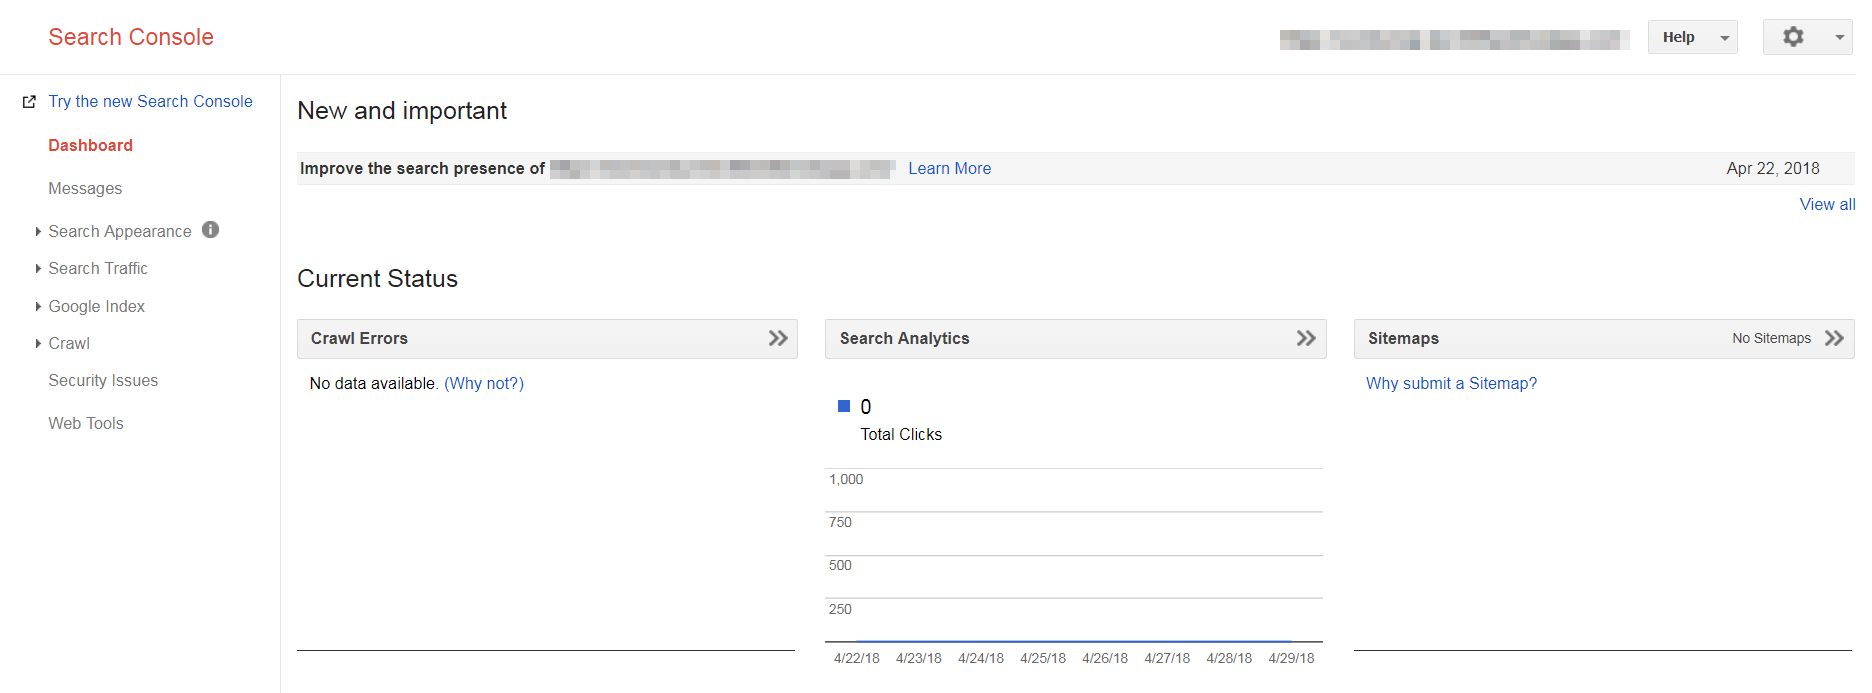Click the Search Console logo title

tap(131, 37)
